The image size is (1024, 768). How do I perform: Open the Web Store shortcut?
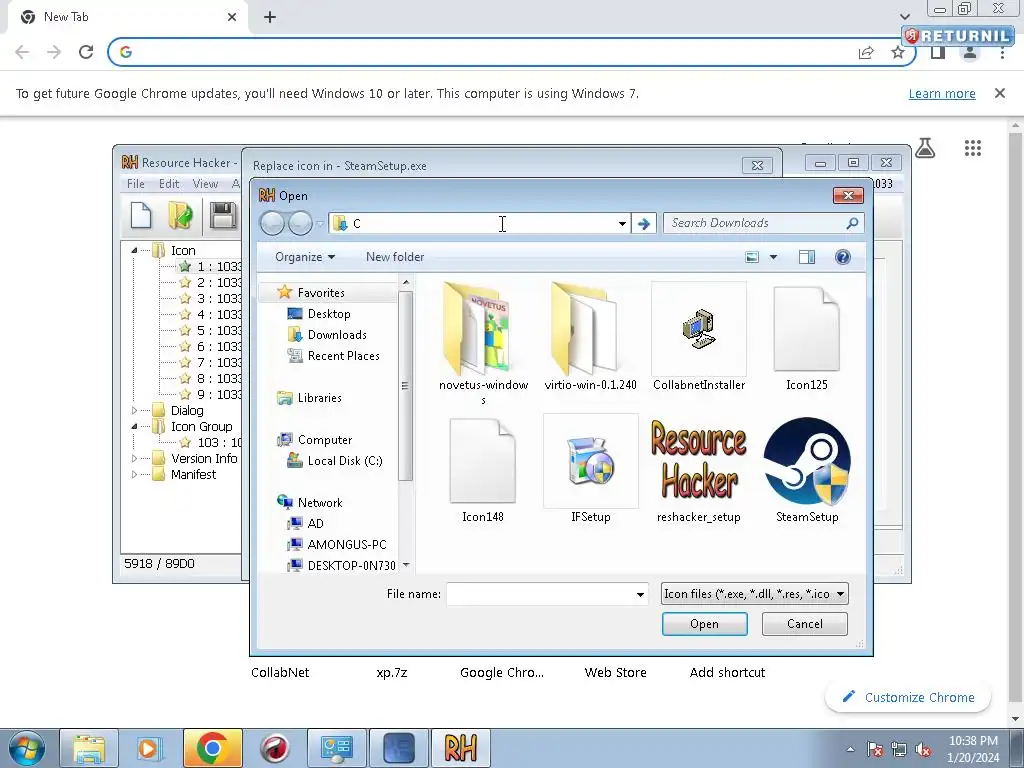[615, 673]
